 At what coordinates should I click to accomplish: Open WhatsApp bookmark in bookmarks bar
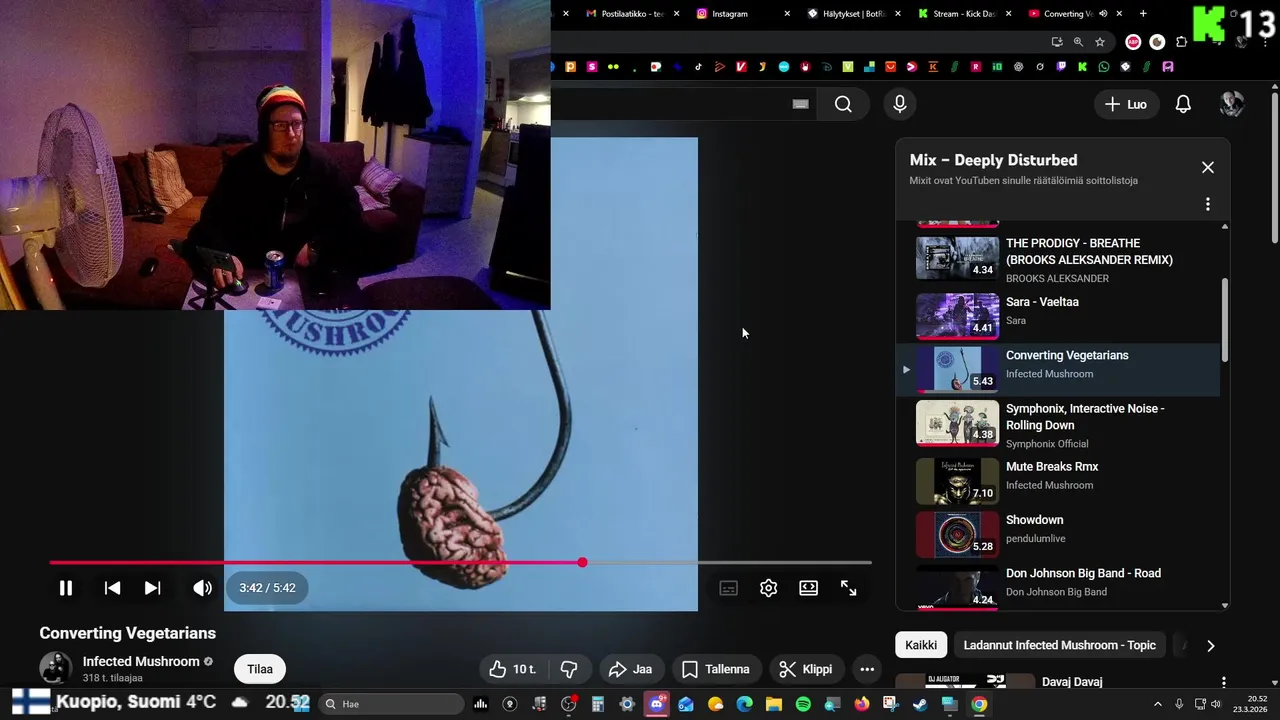pyautogui.click(x=1104, y=67)
